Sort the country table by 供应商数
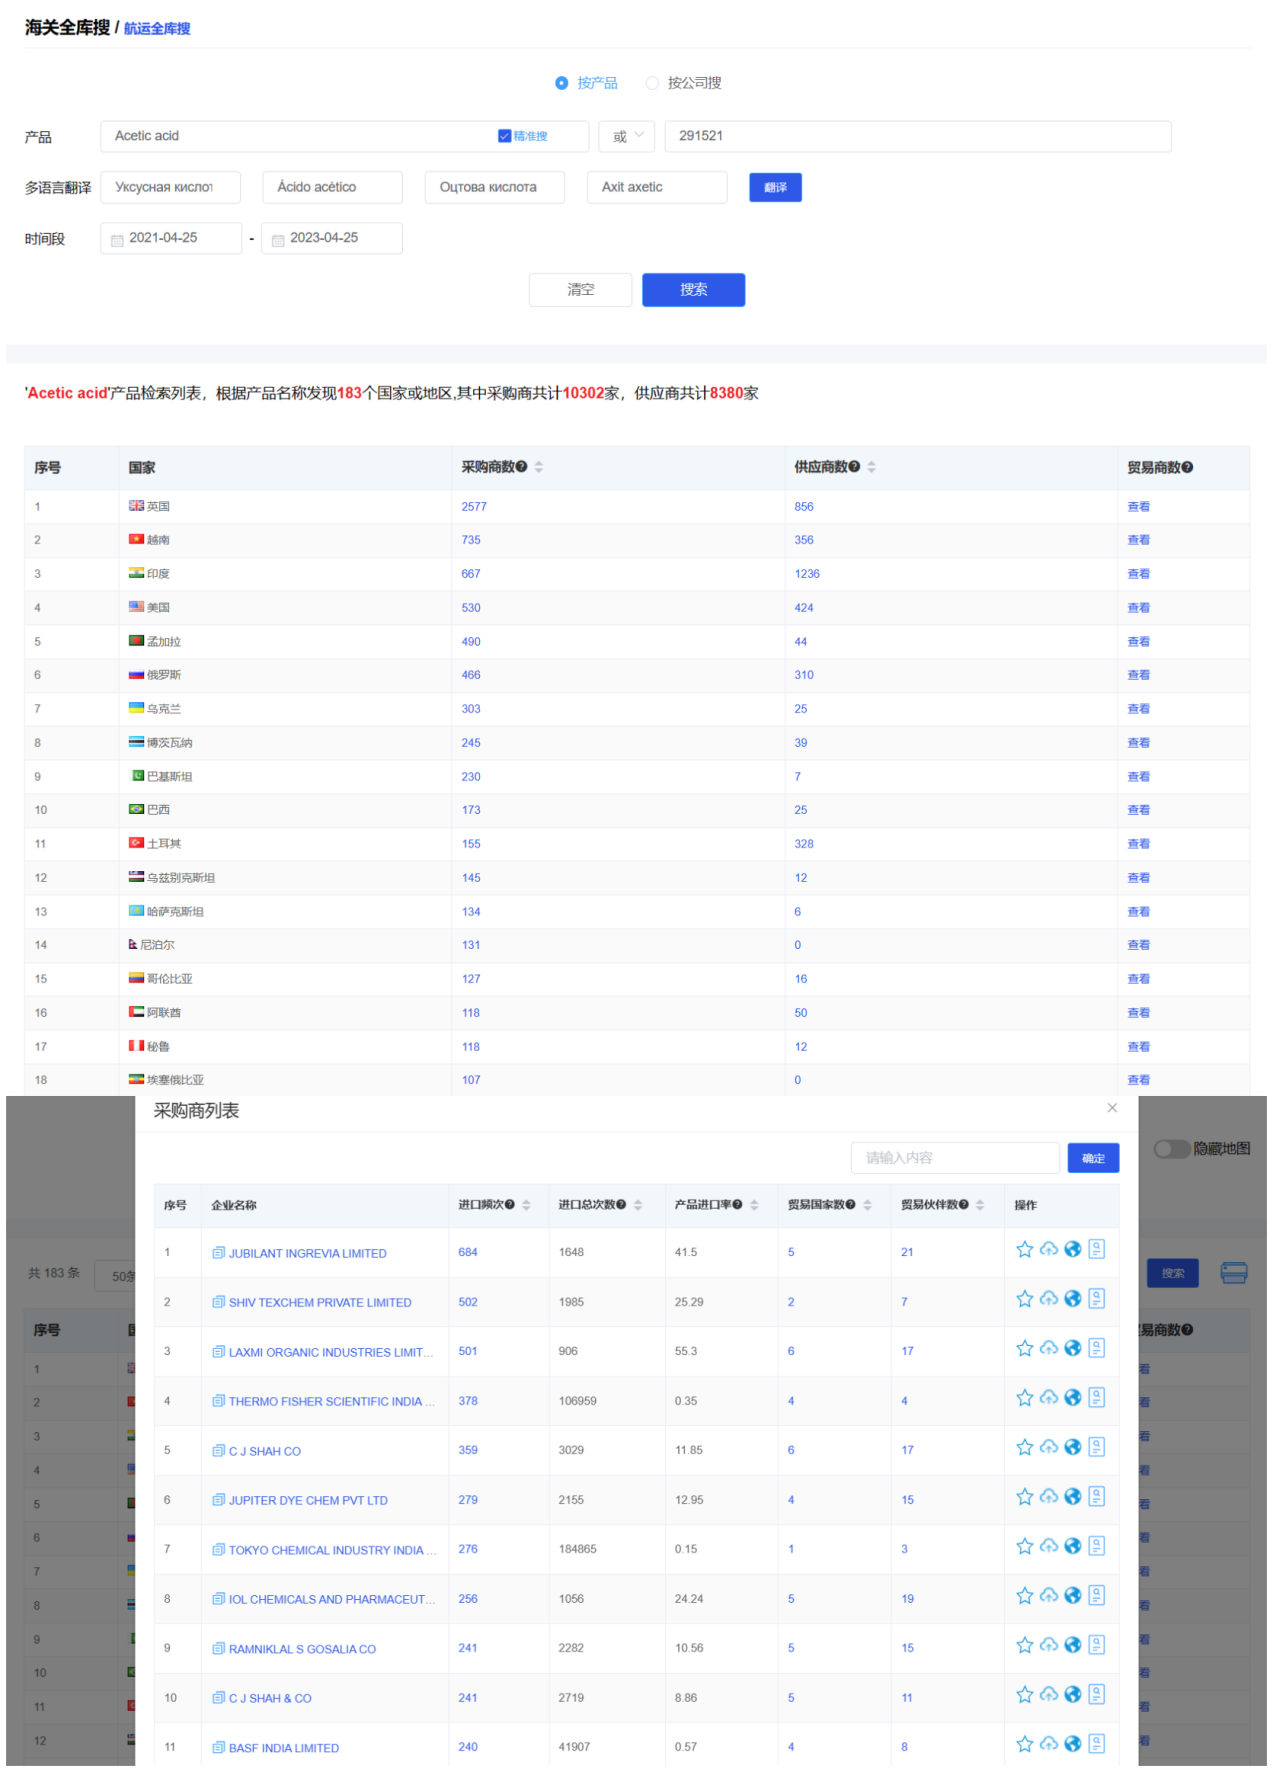1273x1772 pixels. pos(872,468)
